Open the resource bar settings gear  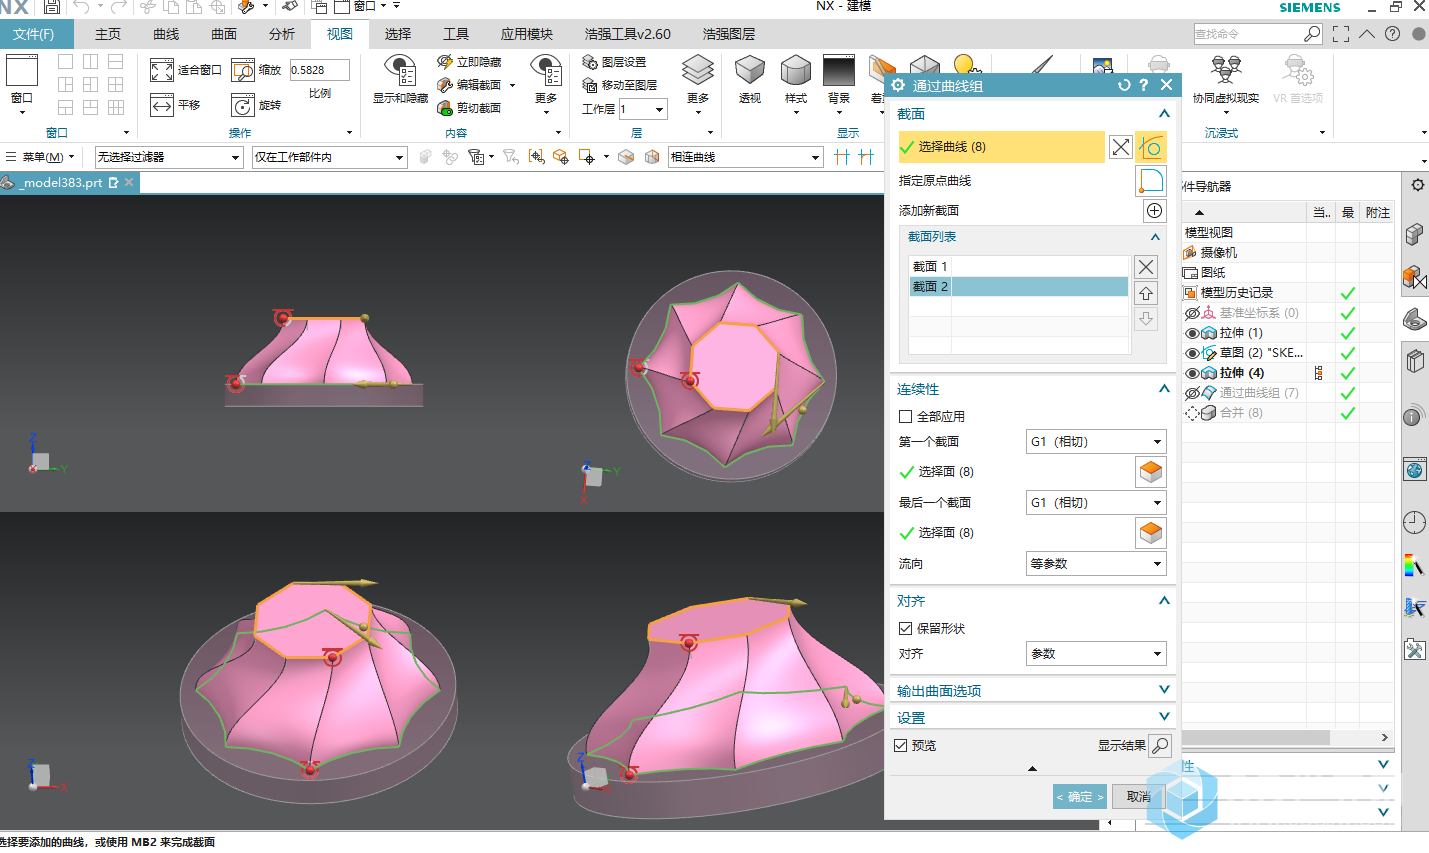coord(1417,185)
